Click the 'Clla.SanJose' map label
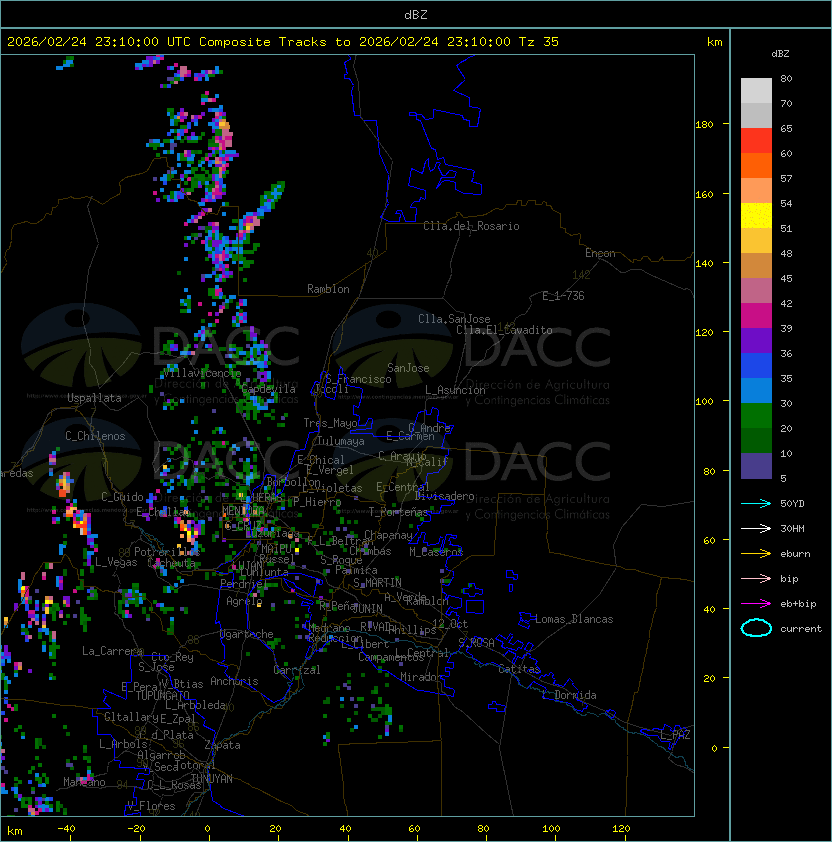This screenshot has height=842, width=832. [454, 319]
